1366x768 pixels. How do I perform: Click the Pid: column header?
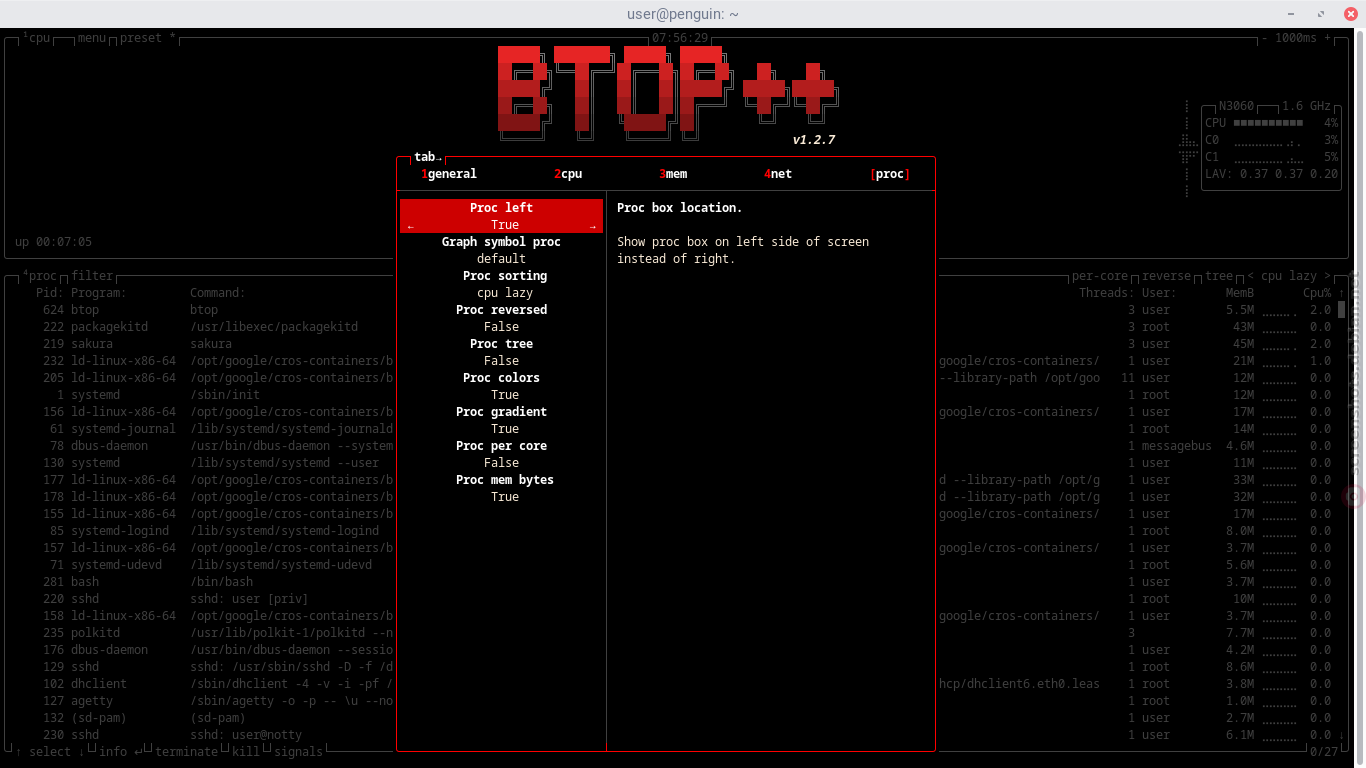tap(50, 293)
